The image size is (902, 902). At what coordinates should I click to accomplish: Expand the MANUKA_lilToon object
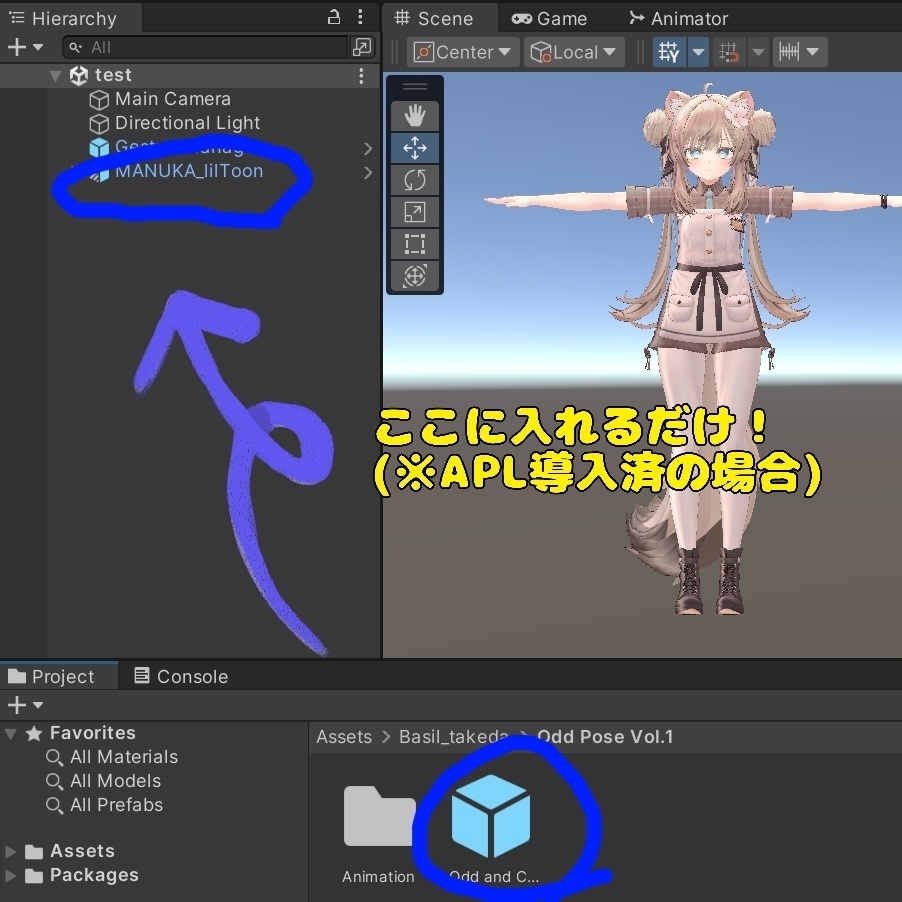click(x=367, y=171)
